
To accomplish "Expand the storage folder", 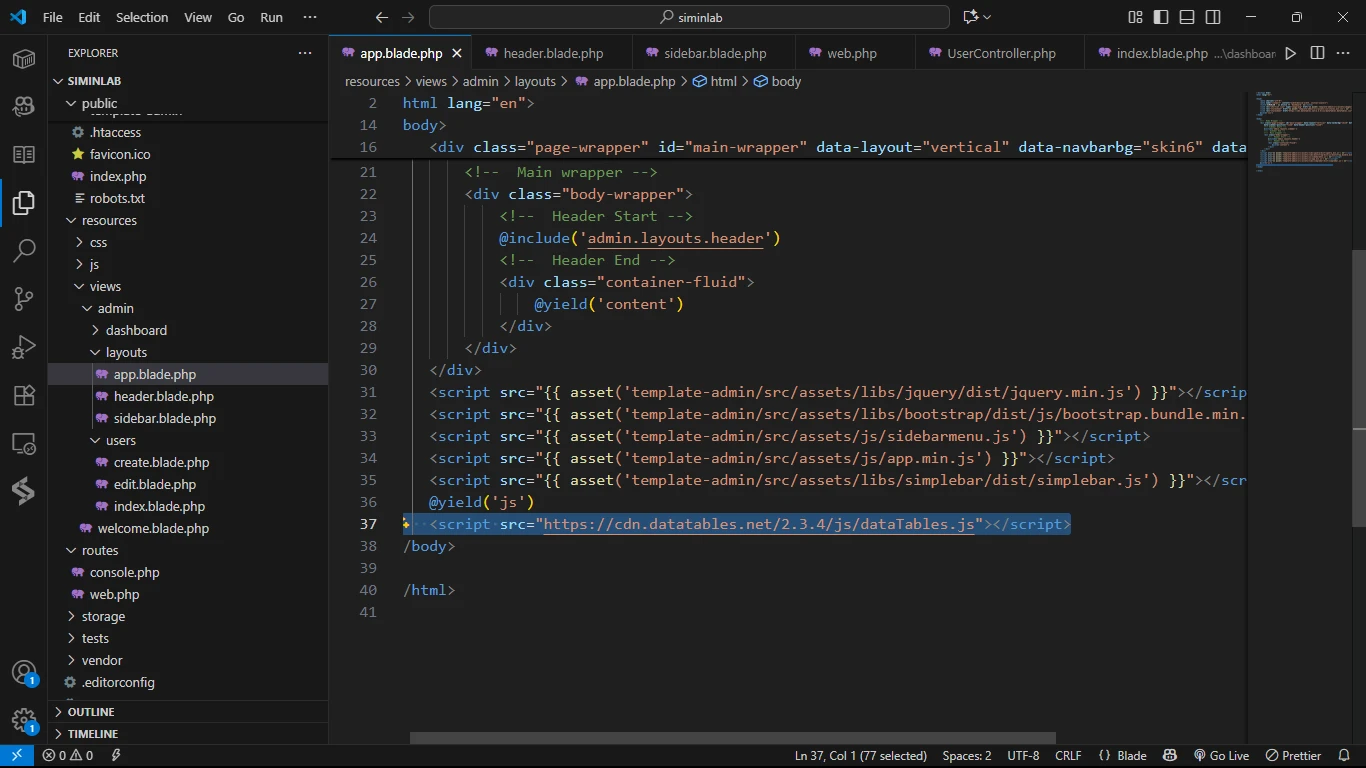I will 103,616.
